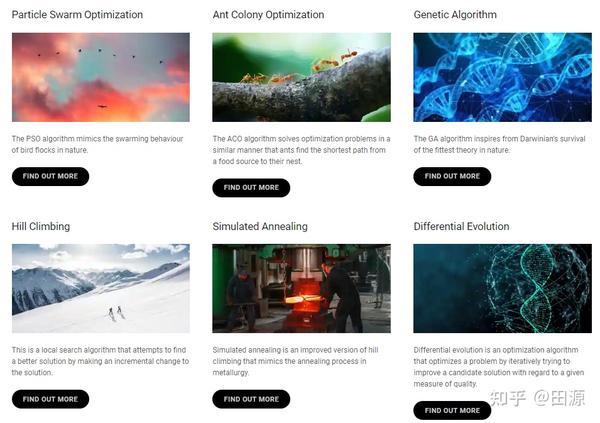600x423 pixels.
Task: Select the Simulated Annealing heading
Action: [x=260, y=227]
